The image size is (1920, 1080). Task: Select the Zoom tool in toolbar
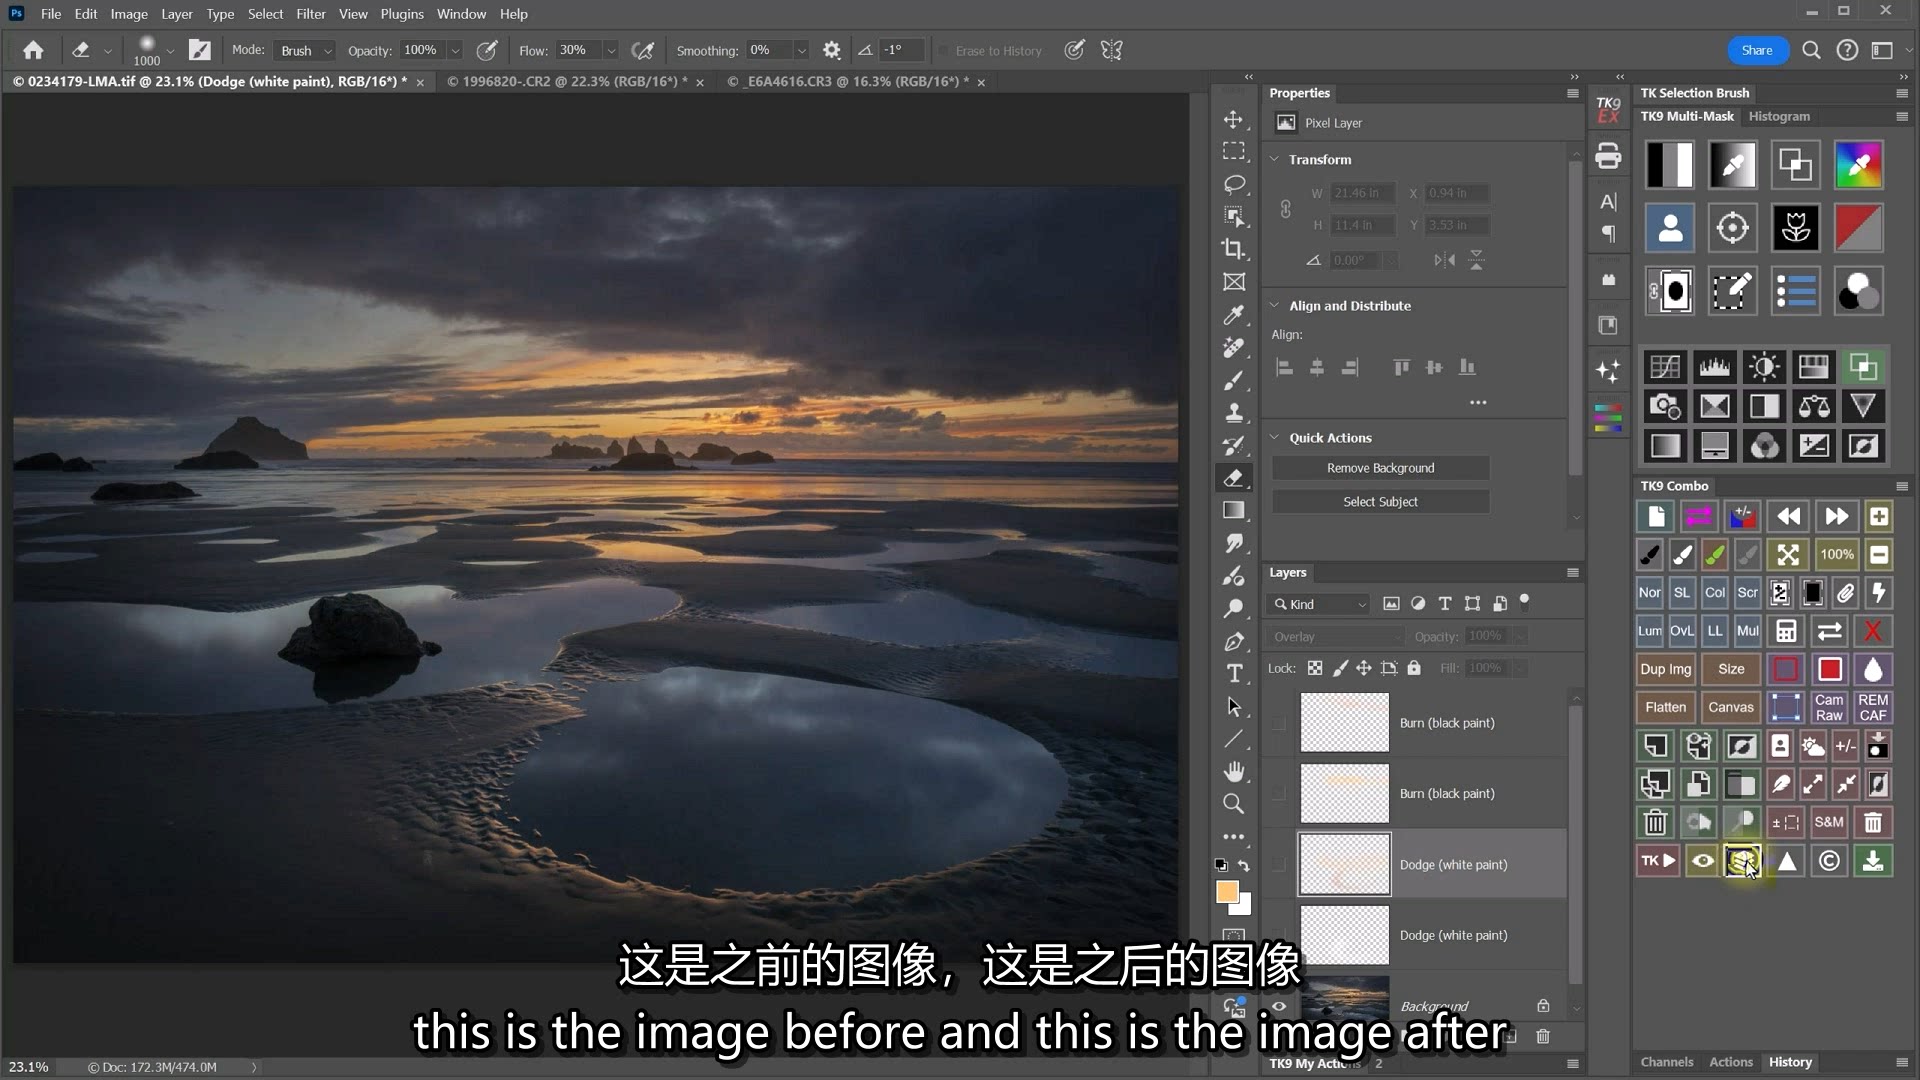click(x=1234, y=804)
